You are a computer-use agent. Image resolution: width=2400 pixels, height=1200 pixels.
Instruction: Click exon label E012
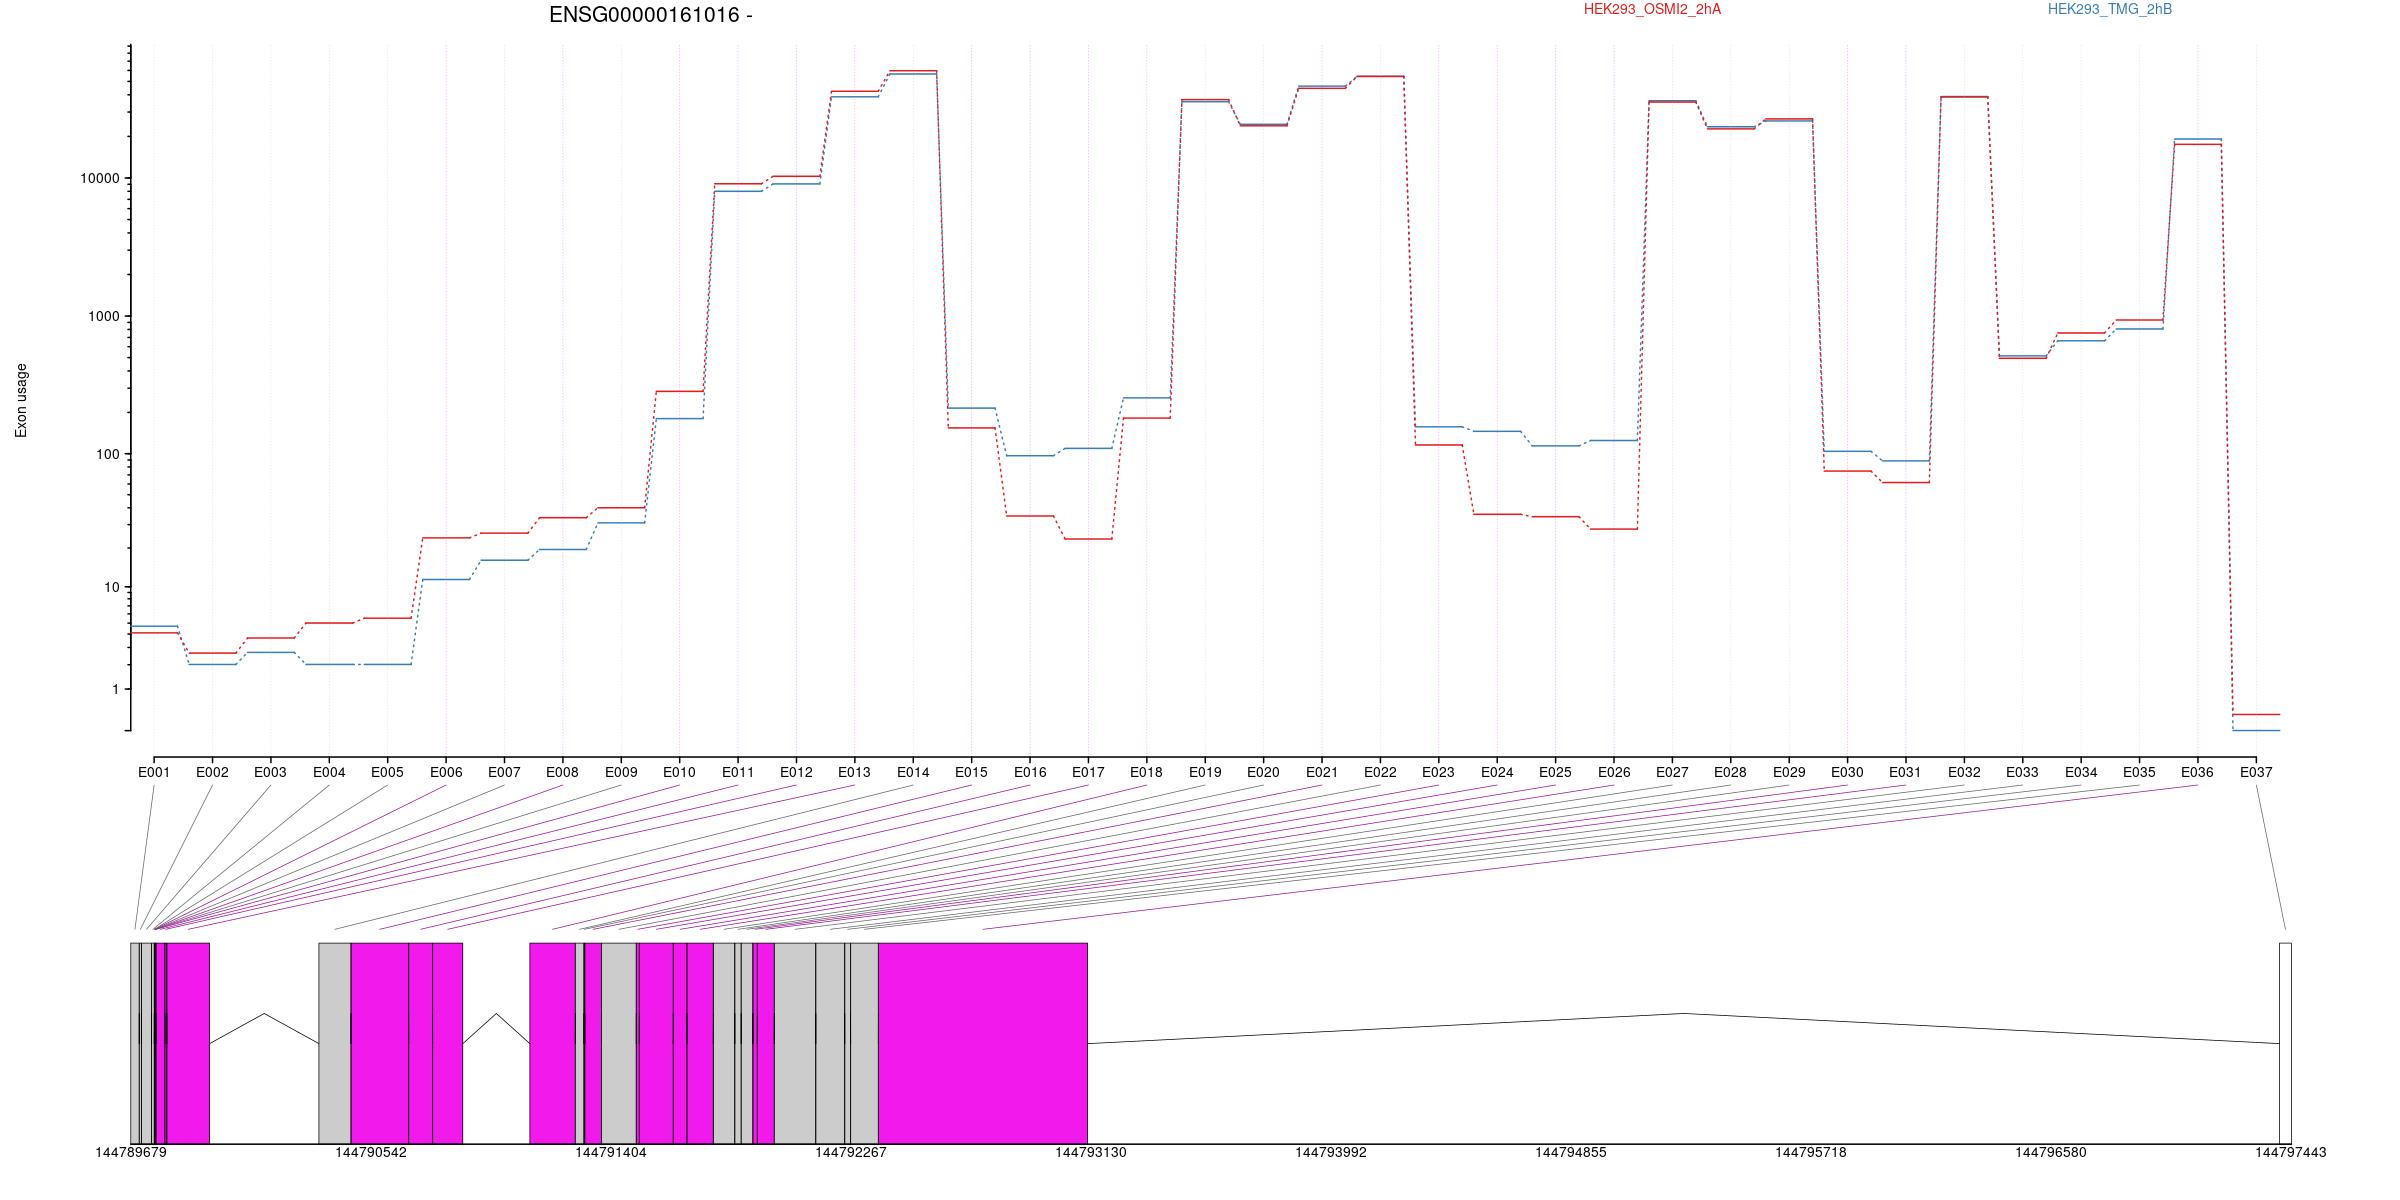(796, 772)
